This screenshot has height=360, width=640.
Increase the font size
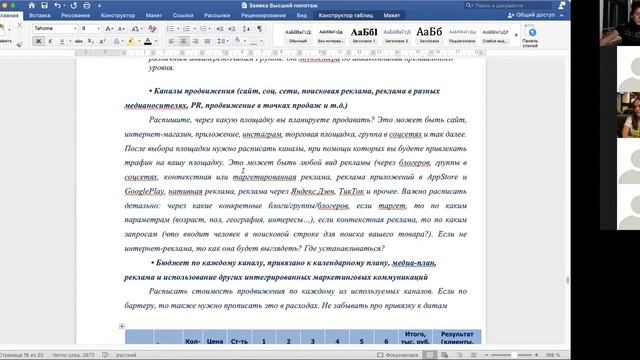(109, 29)
